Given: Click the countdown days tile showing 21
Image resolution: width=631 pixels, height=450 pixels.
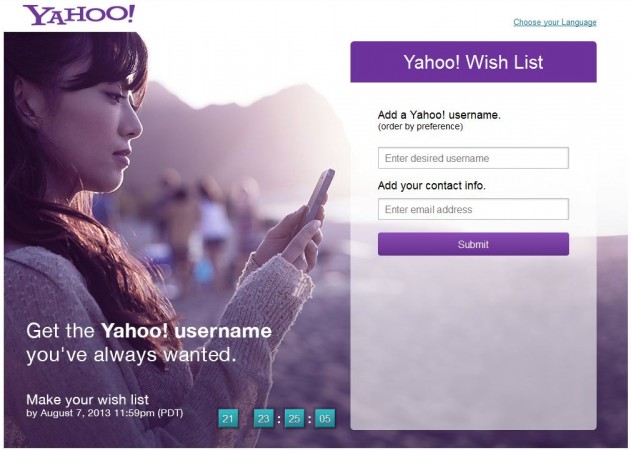Looking at the screenshot, I should point(228,419).
